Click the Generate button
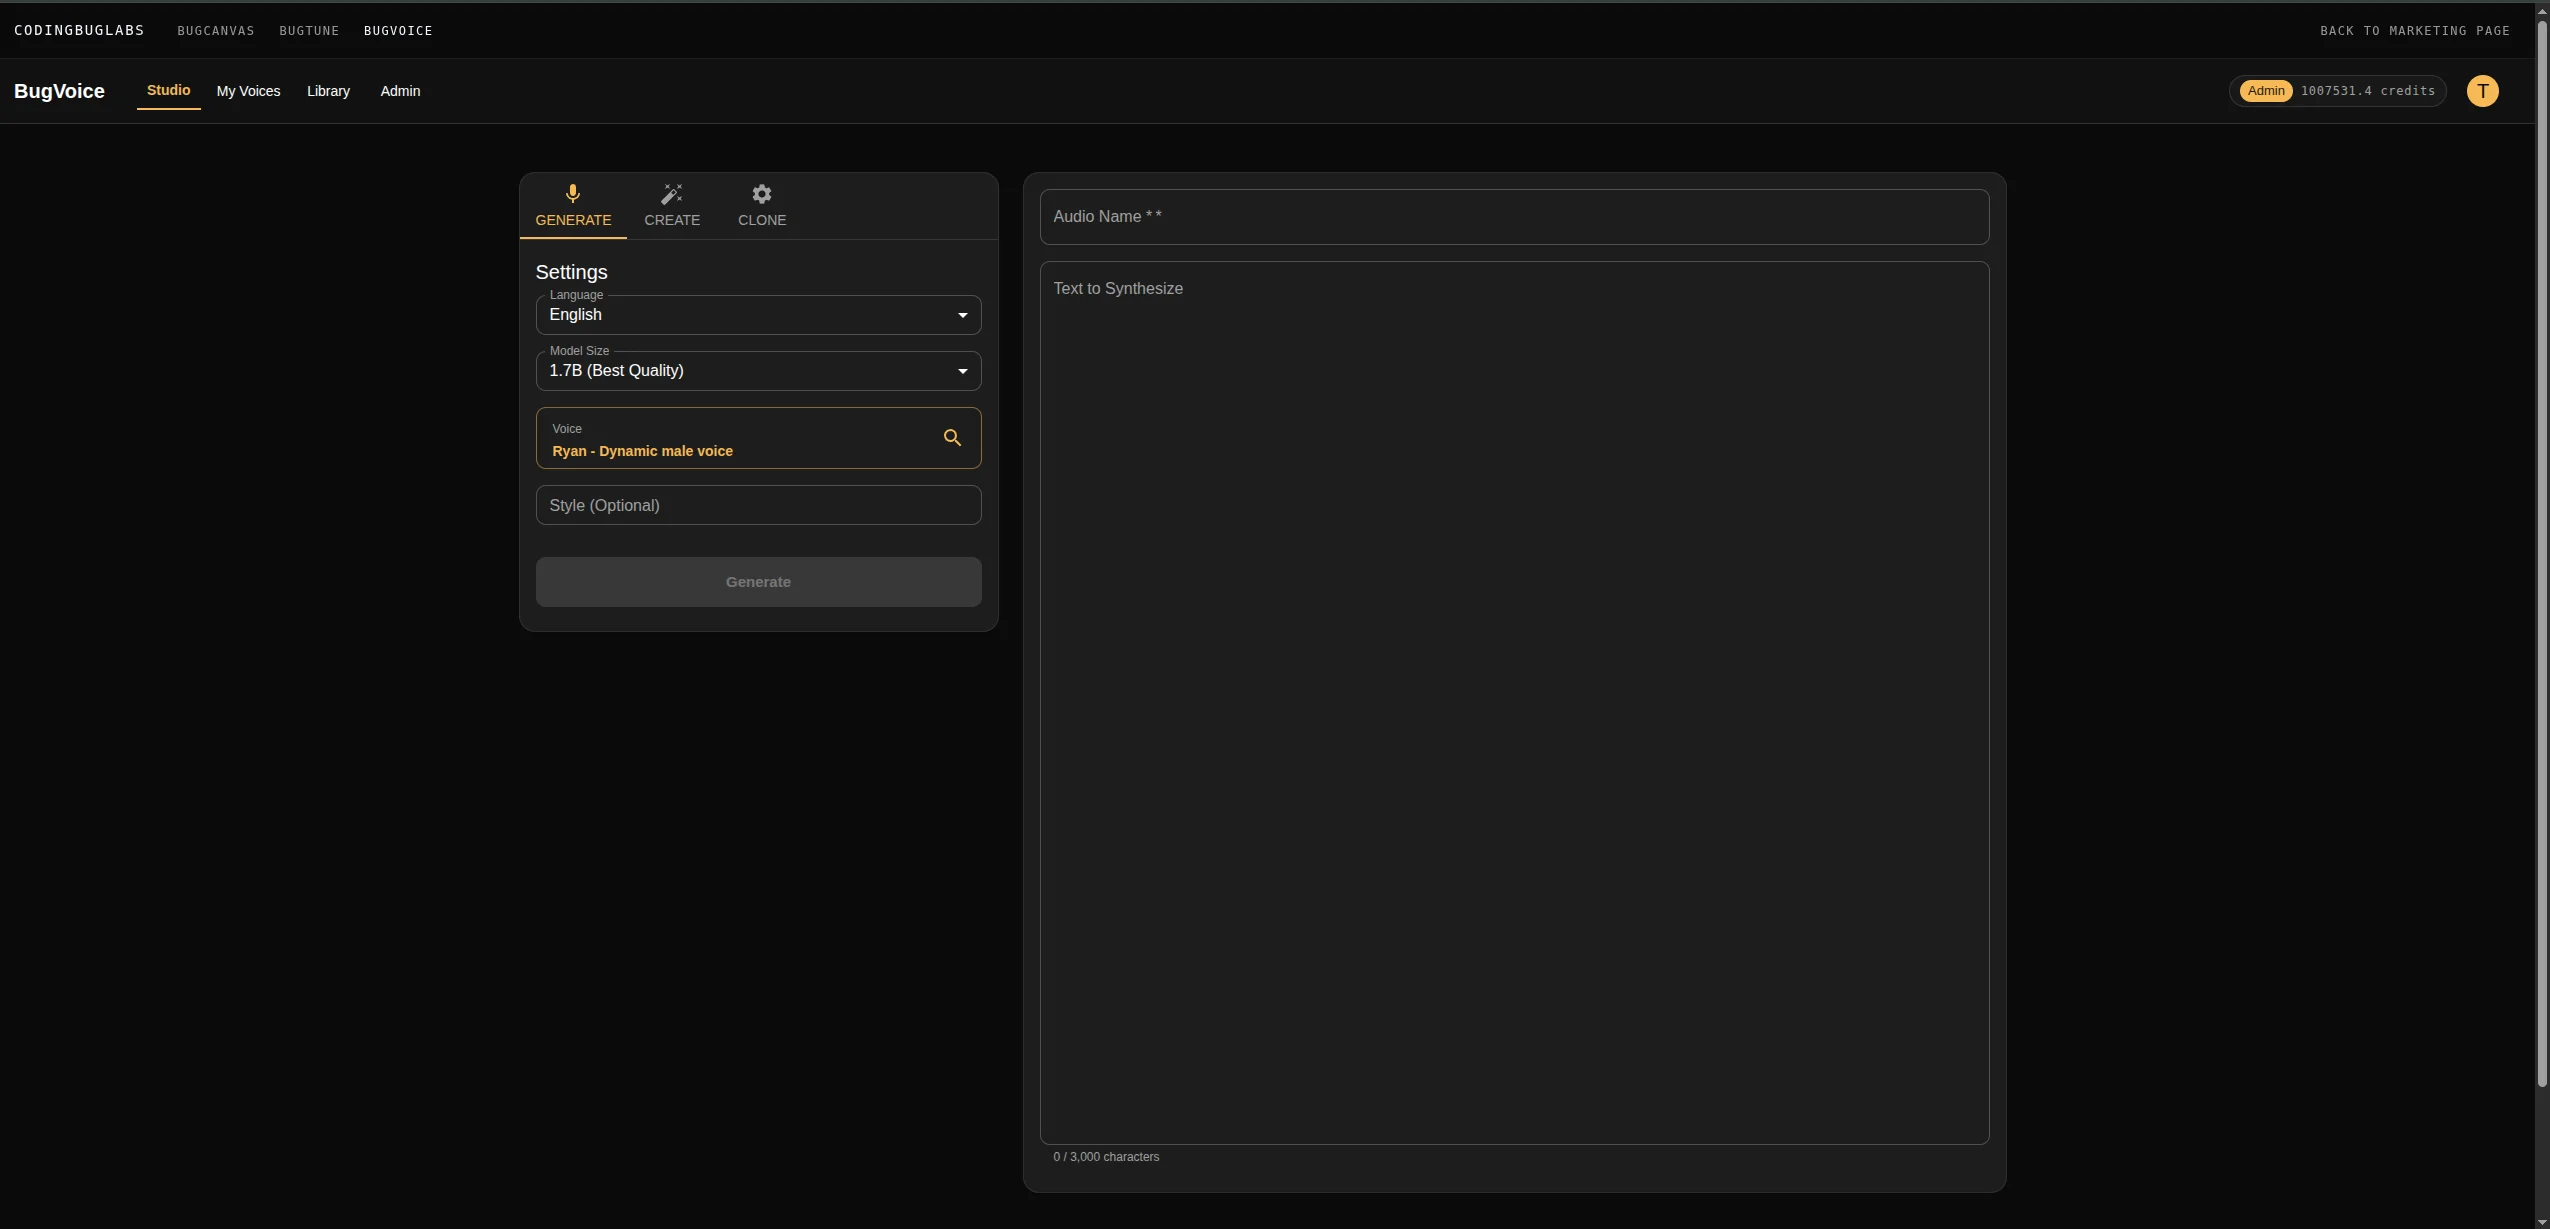2550x1229 pixels. pos(757,581)
